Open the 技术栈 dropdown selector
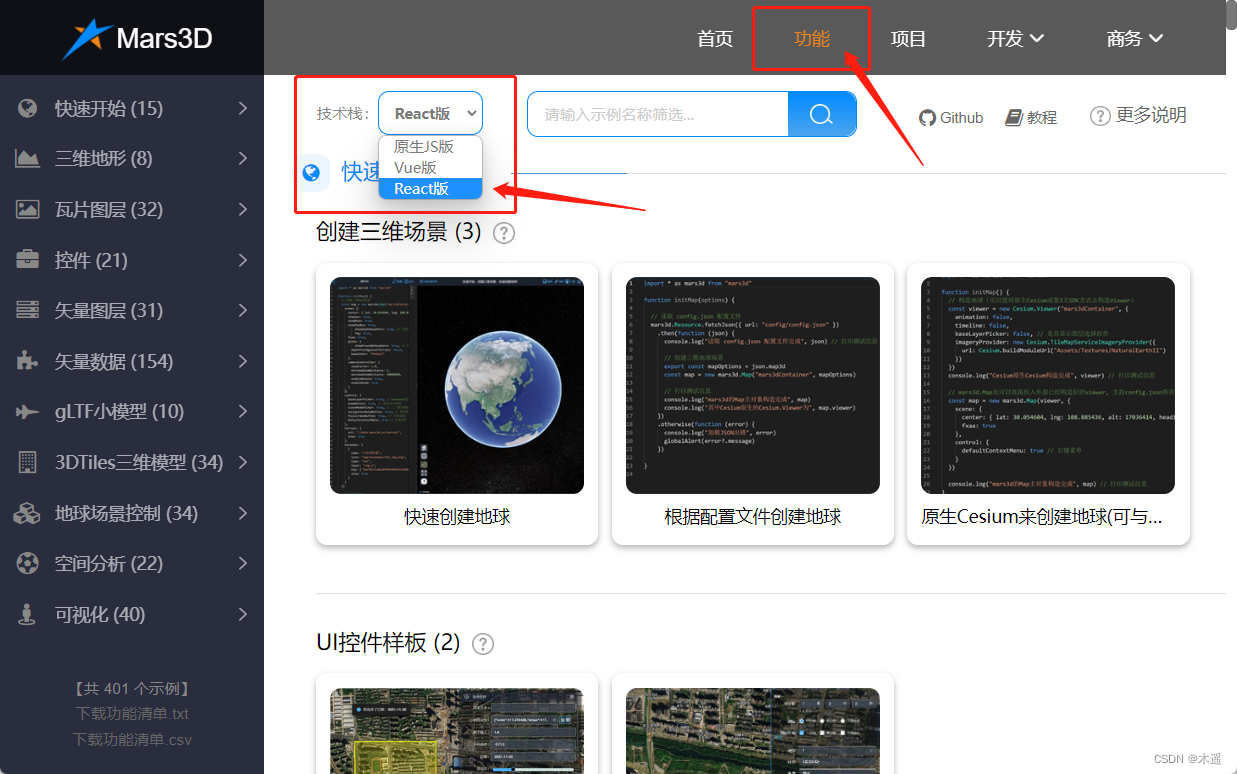 (x=430, y=113)
